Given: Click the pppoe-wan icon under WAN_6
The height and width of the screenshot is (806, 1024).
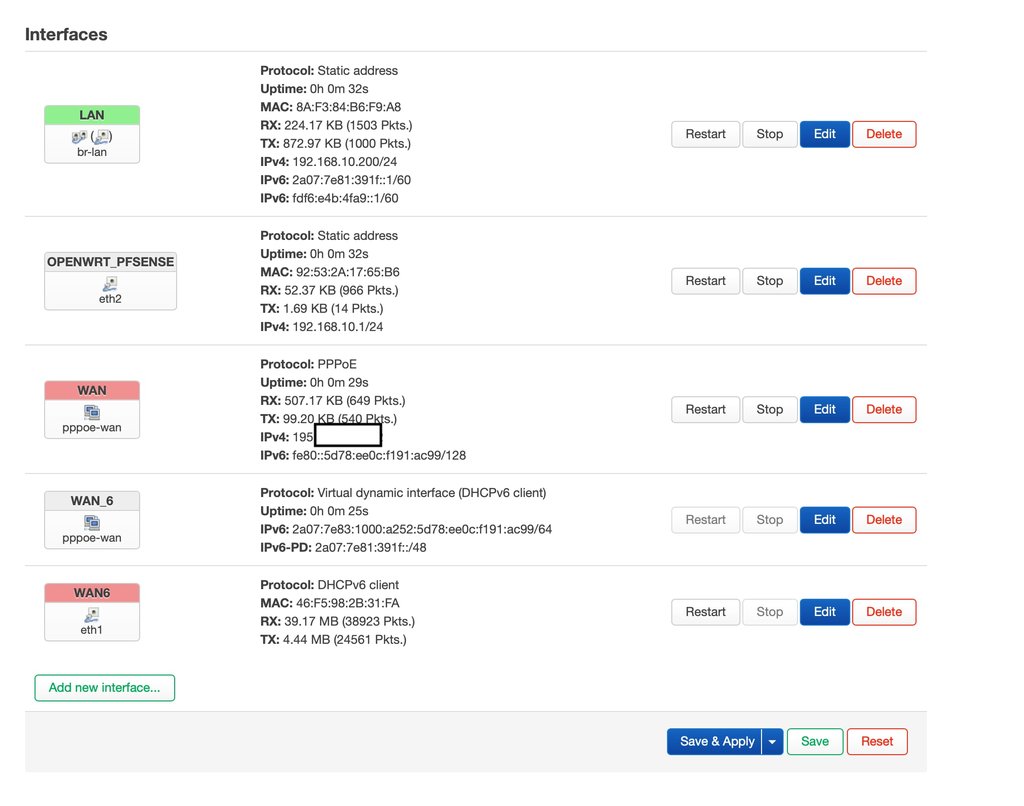Looking at the screenshot, I should click(x=91, y=523).
